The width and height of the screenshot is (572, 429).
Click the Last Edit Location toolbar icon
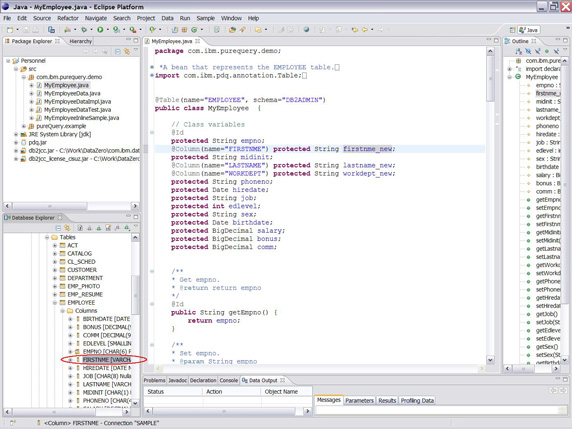[355, 30]
